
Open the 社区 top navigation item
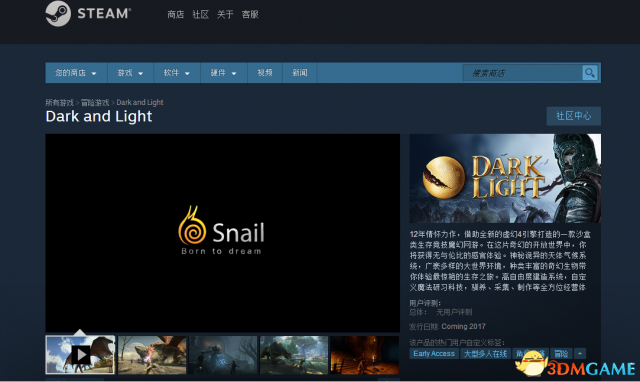coord(200,15)
